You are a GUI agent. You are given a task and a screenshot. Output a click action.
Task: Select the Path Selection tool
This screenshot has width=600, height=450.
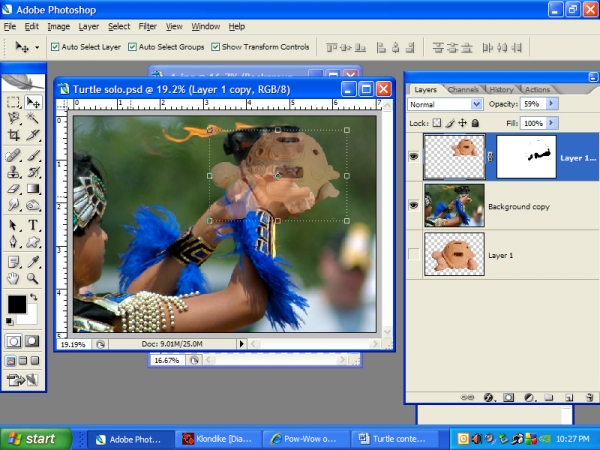pos(13,225)
